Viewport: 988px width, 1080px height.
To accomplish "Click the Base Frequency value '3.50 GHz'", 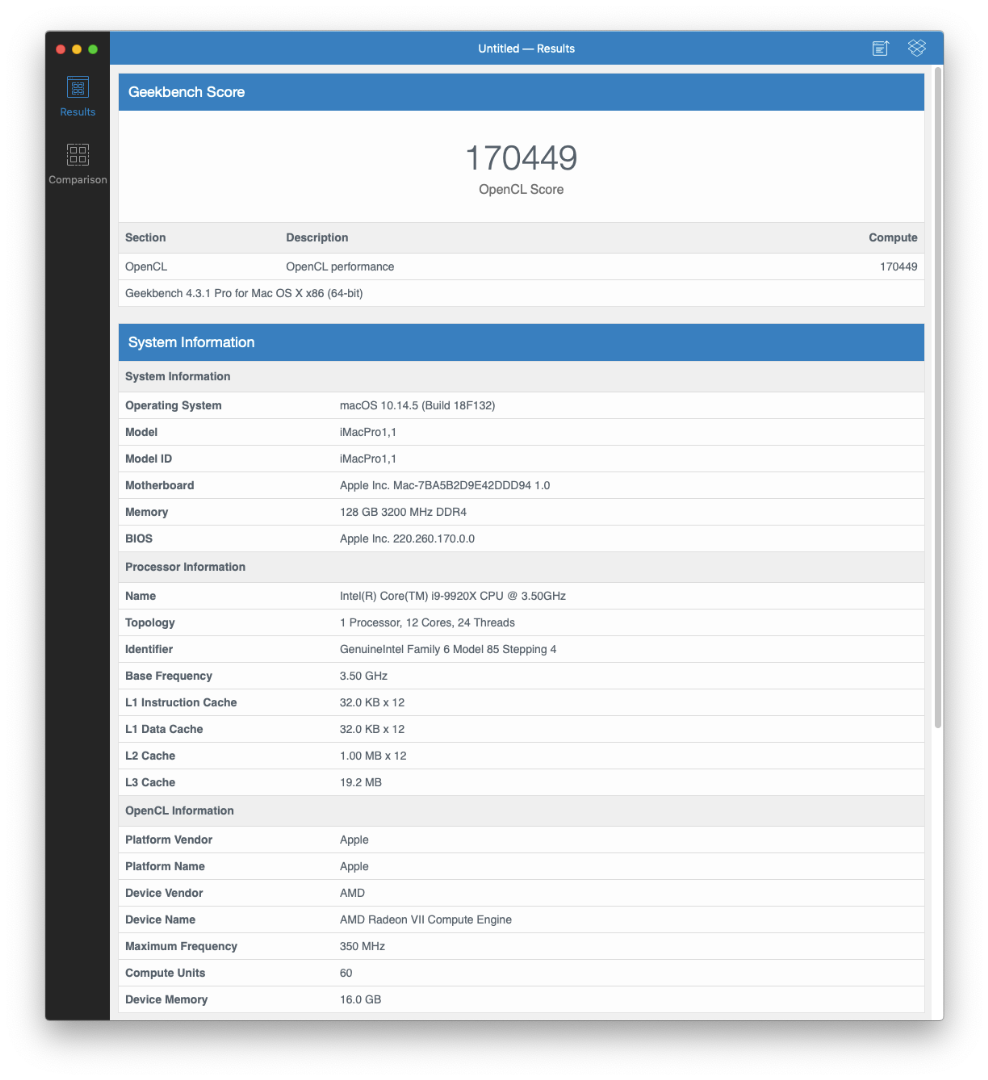I will coord(363,676).
